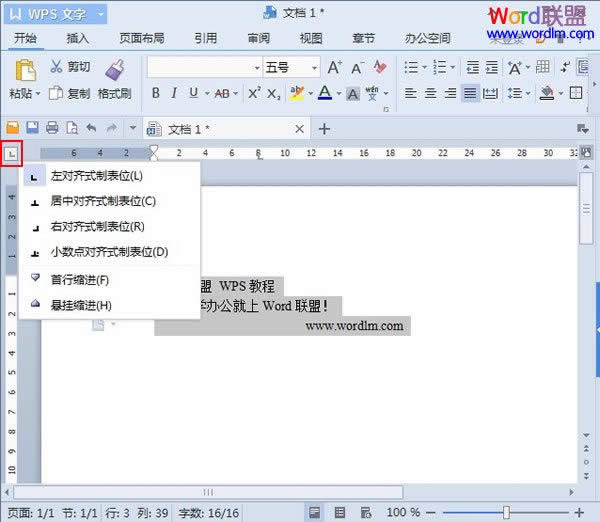Open print preview icon

pyautogui.click(x=72, y=127)
